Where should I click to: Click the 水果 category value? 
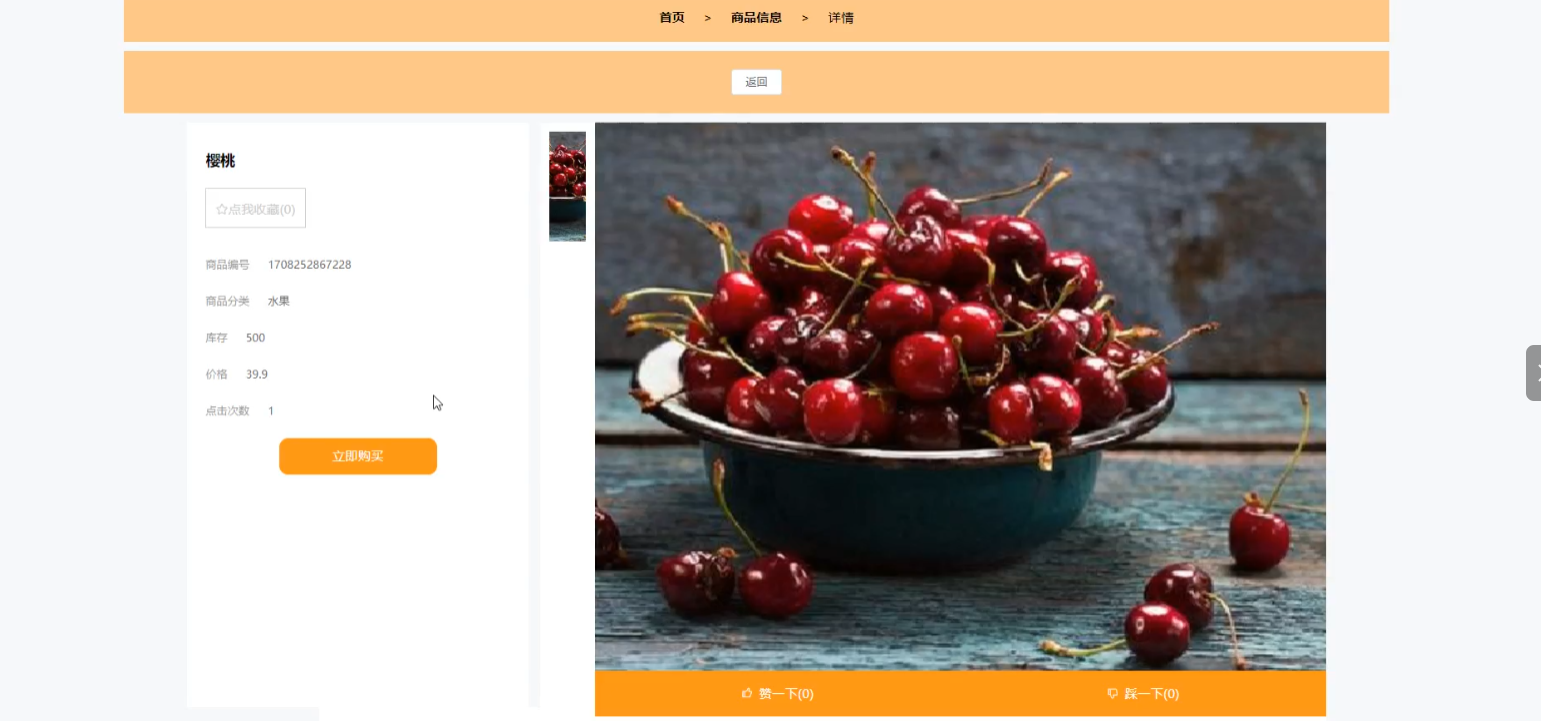[278, 301]
